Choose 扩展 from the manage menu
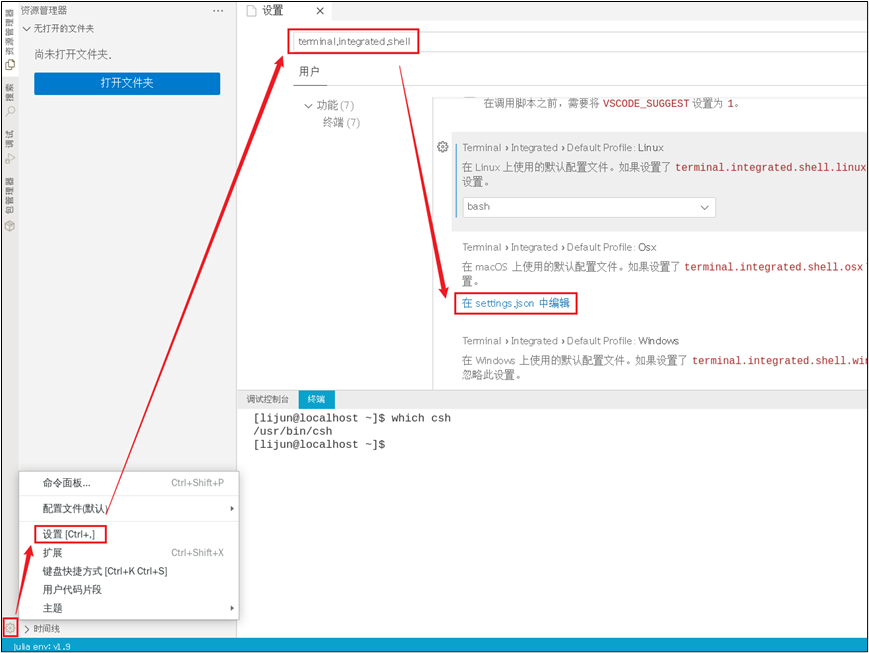Image resolution: width=869 pixels, height=653 pixels. pyautogui.click(x=129, y=553)
